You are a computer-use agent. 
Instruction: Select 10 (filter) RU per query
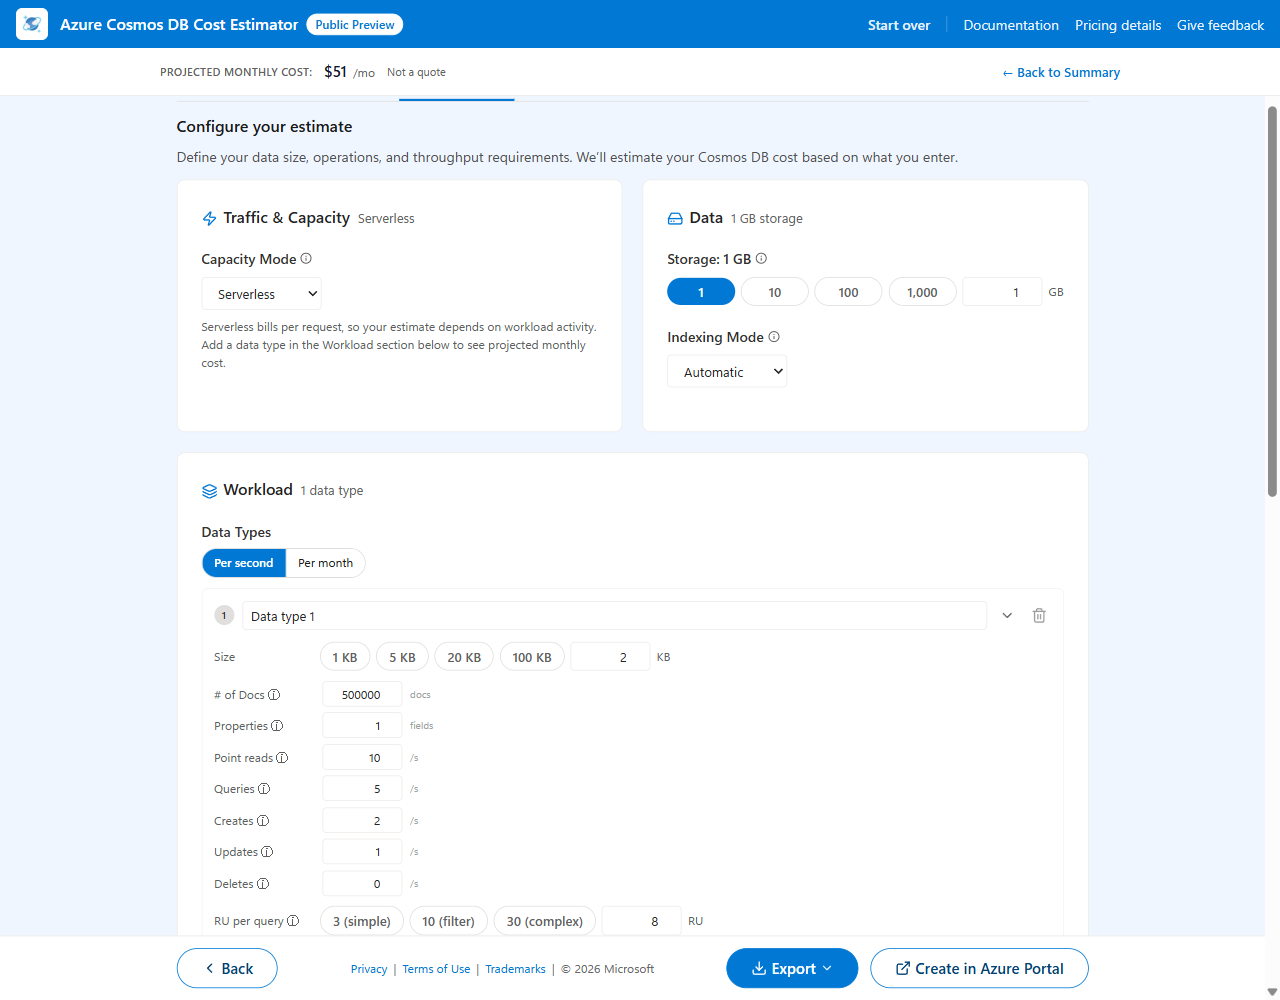pos(448,921)
